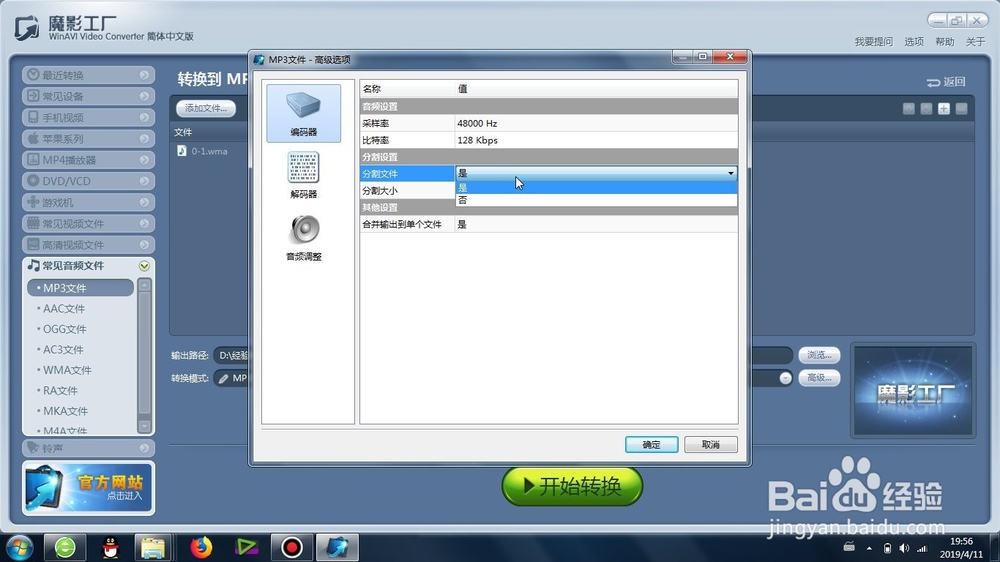This screenshot has width=1000, height=562.
Task: Click the 添加文件 button
Action: click(x=206, y=108)
